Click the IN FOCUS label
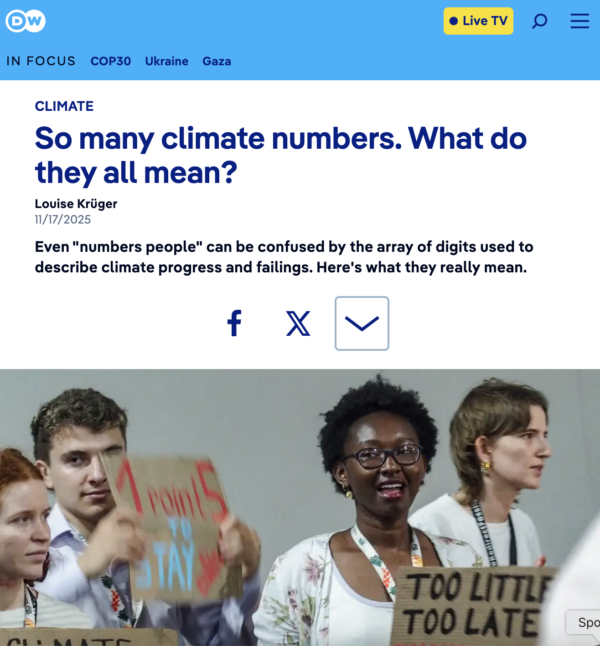600x646 pixels. pos(41,61)
